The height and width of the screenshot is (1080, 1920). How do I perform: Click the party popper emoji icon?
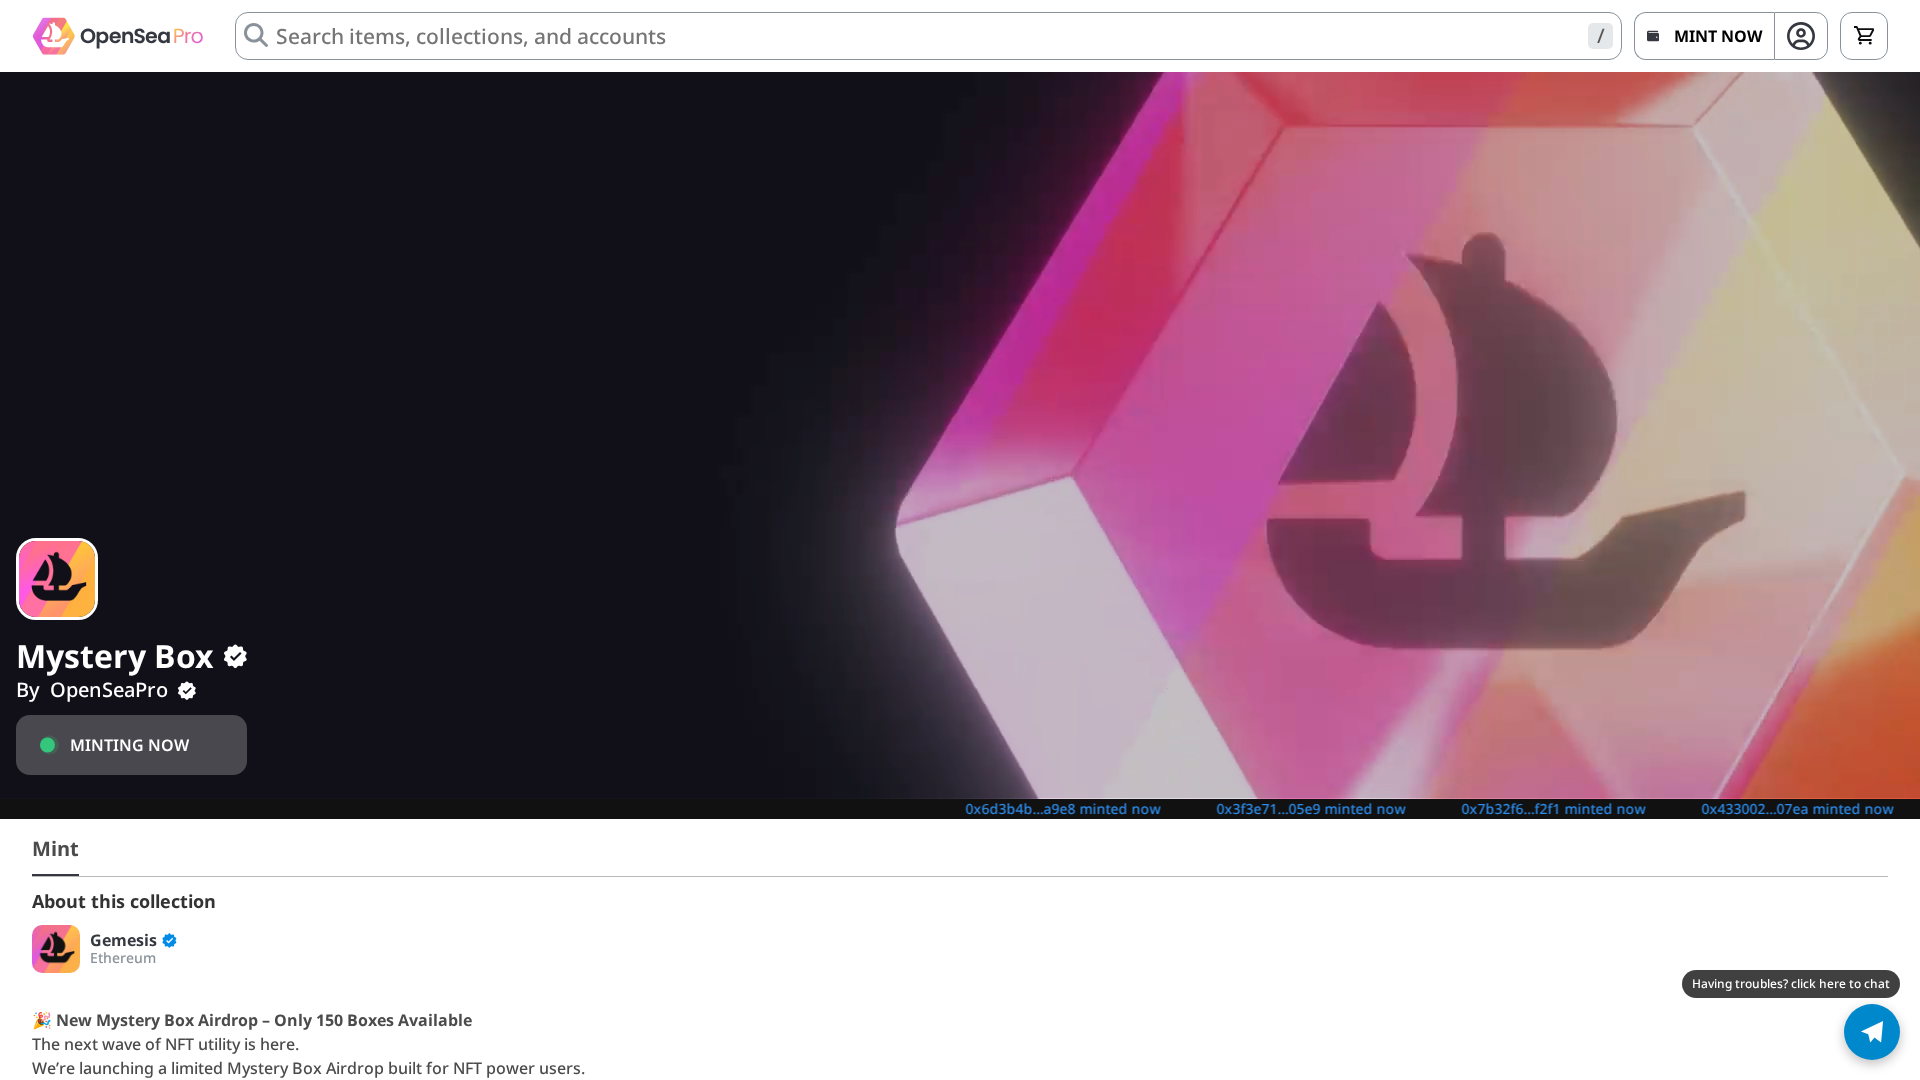point(42,1020)
